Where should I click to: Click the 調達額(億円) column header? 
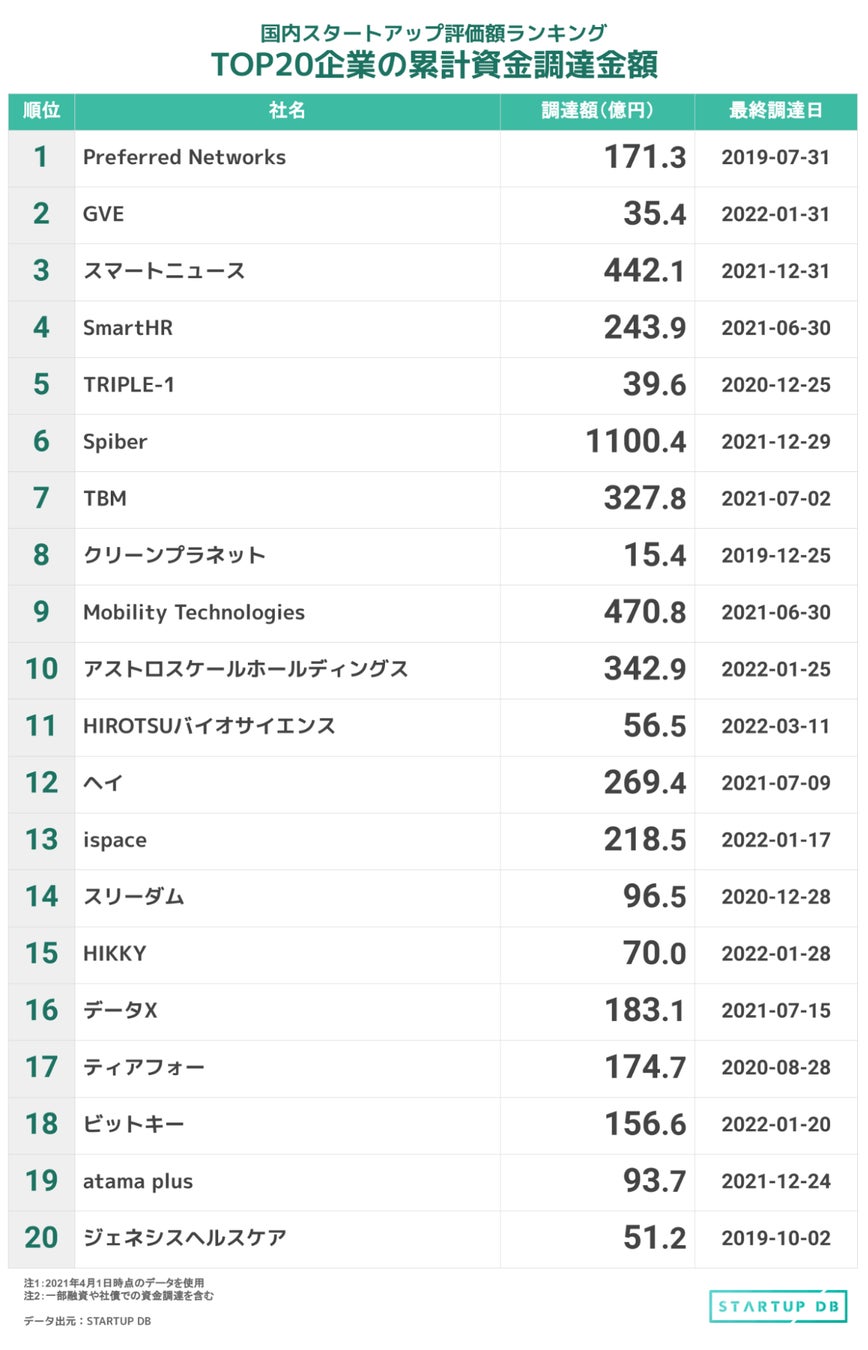[597, 111]
